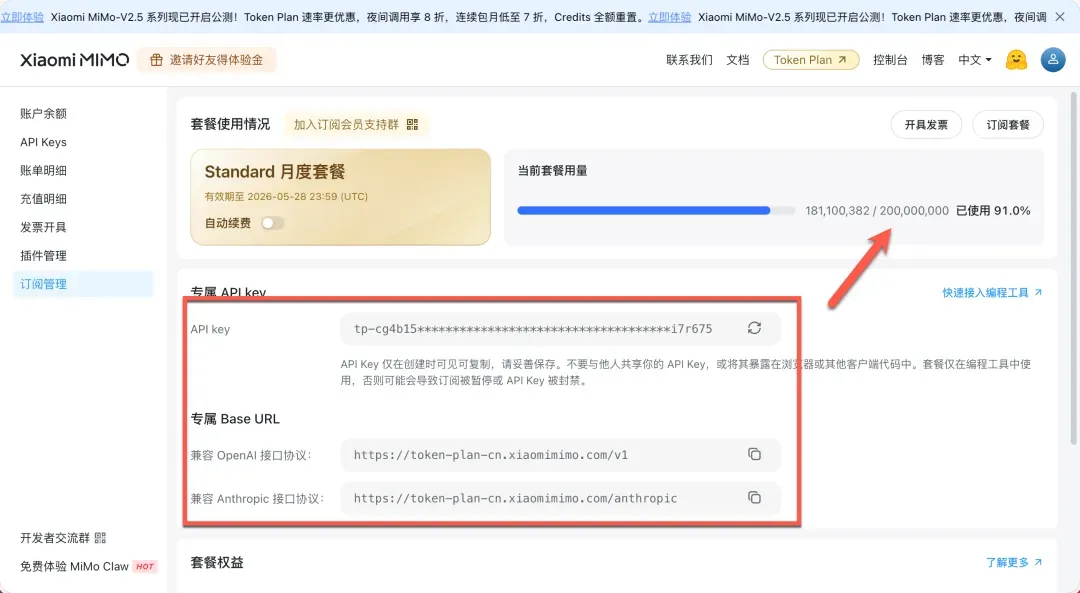
Task: Select 订阅管理 in the sidebar
Action: (x=83, y=284)
